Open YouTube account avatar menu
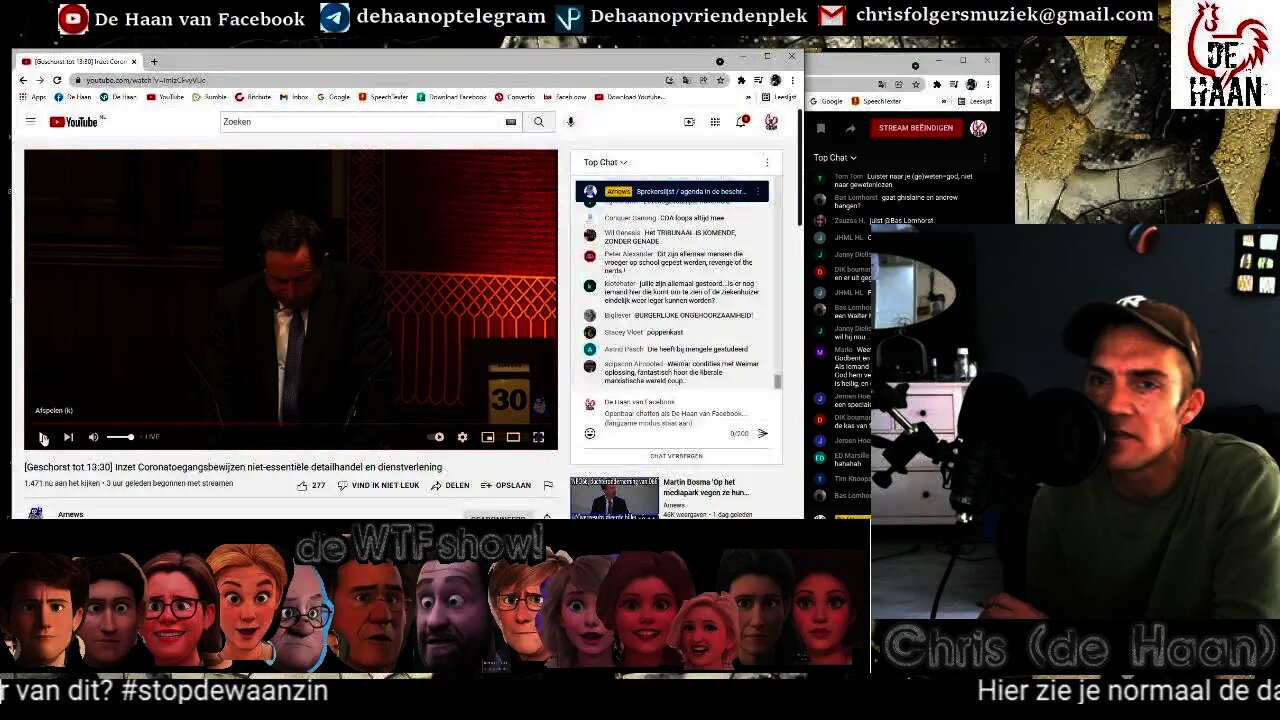This screenshot has width=1280, height=720. tap(771, 122)
